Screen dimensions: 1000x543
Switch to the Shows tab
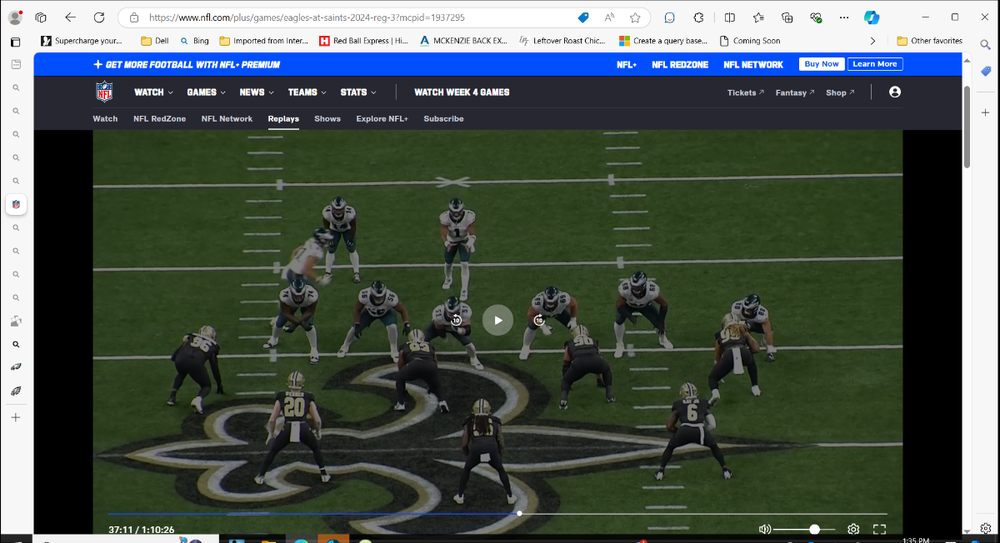(327, 119)
